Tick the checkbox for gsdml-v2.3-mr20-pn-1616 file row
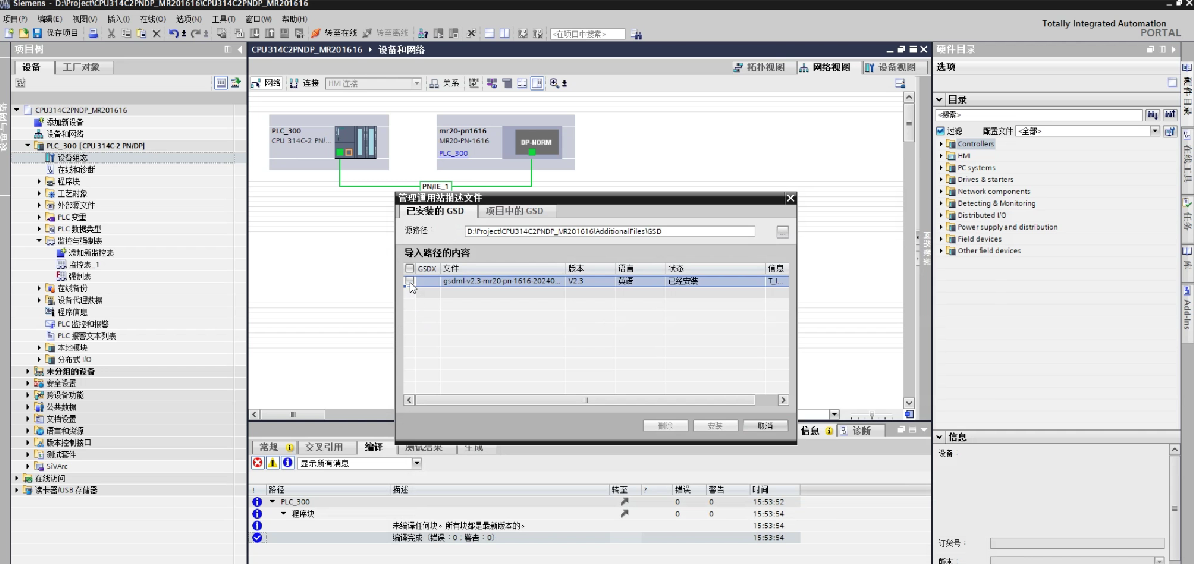The height and width of the screenshot is (564, 1194). (x=410, y=282)
